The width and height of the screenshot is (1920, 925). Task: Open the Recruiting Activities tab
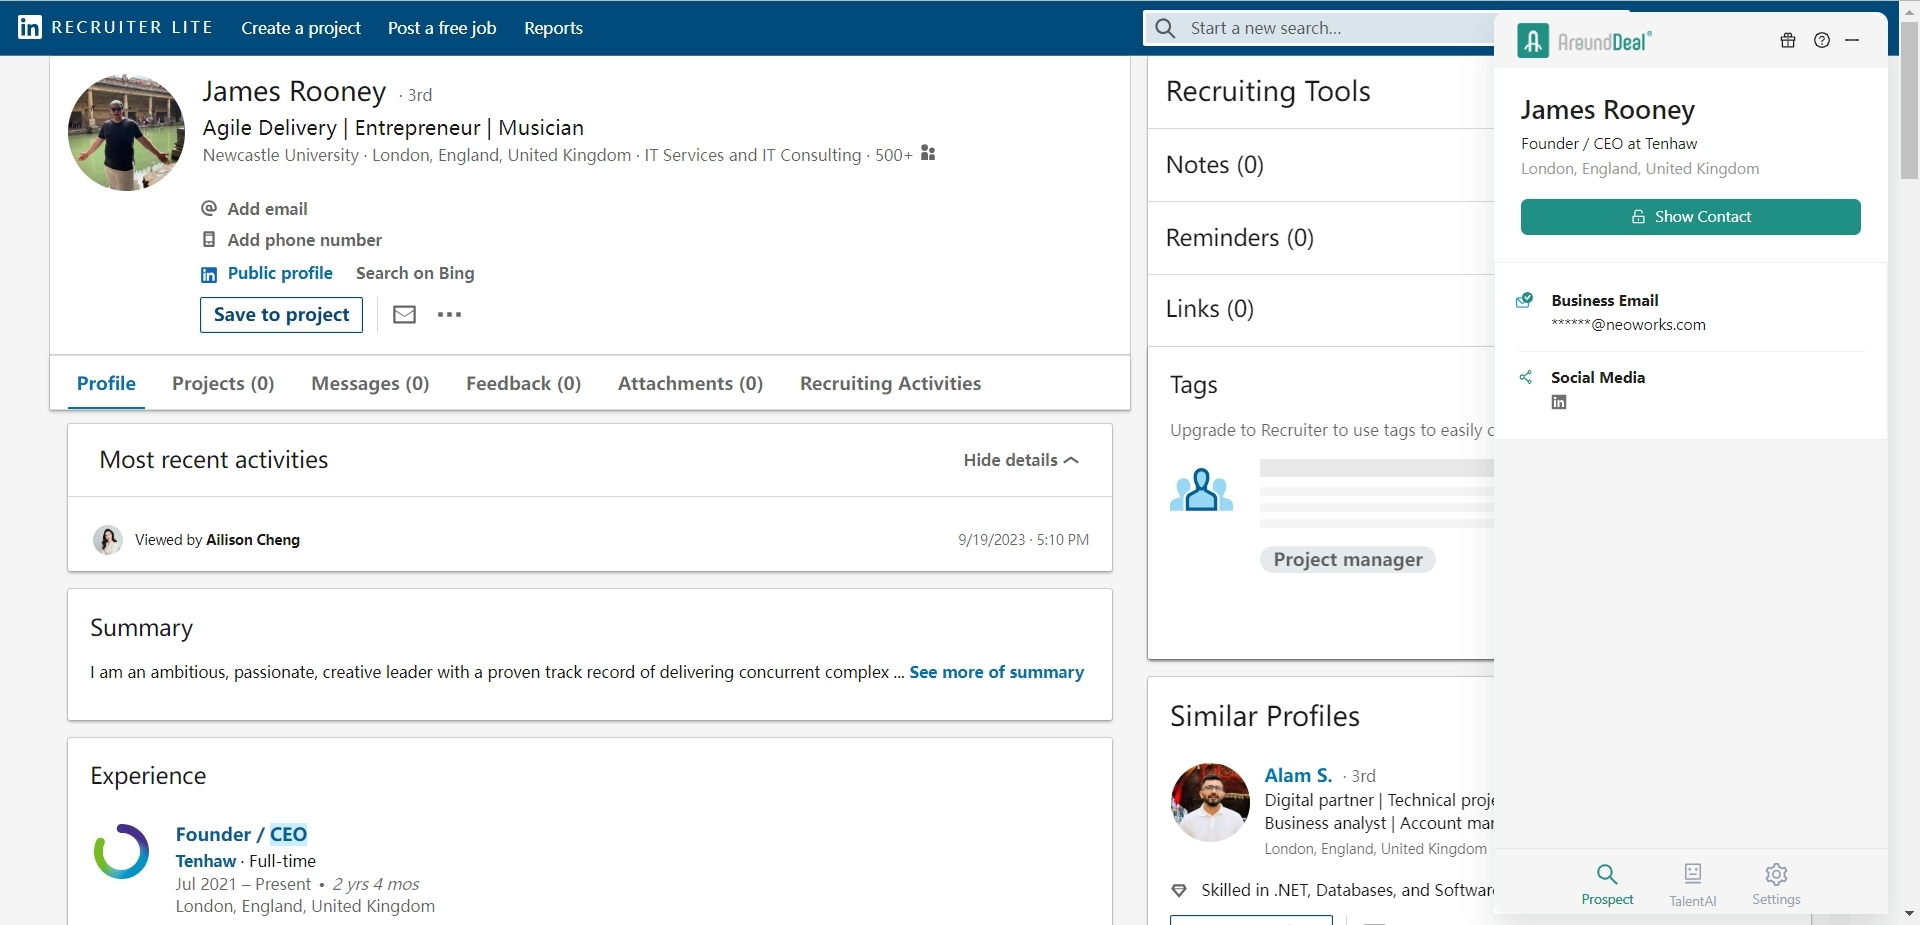890,383
